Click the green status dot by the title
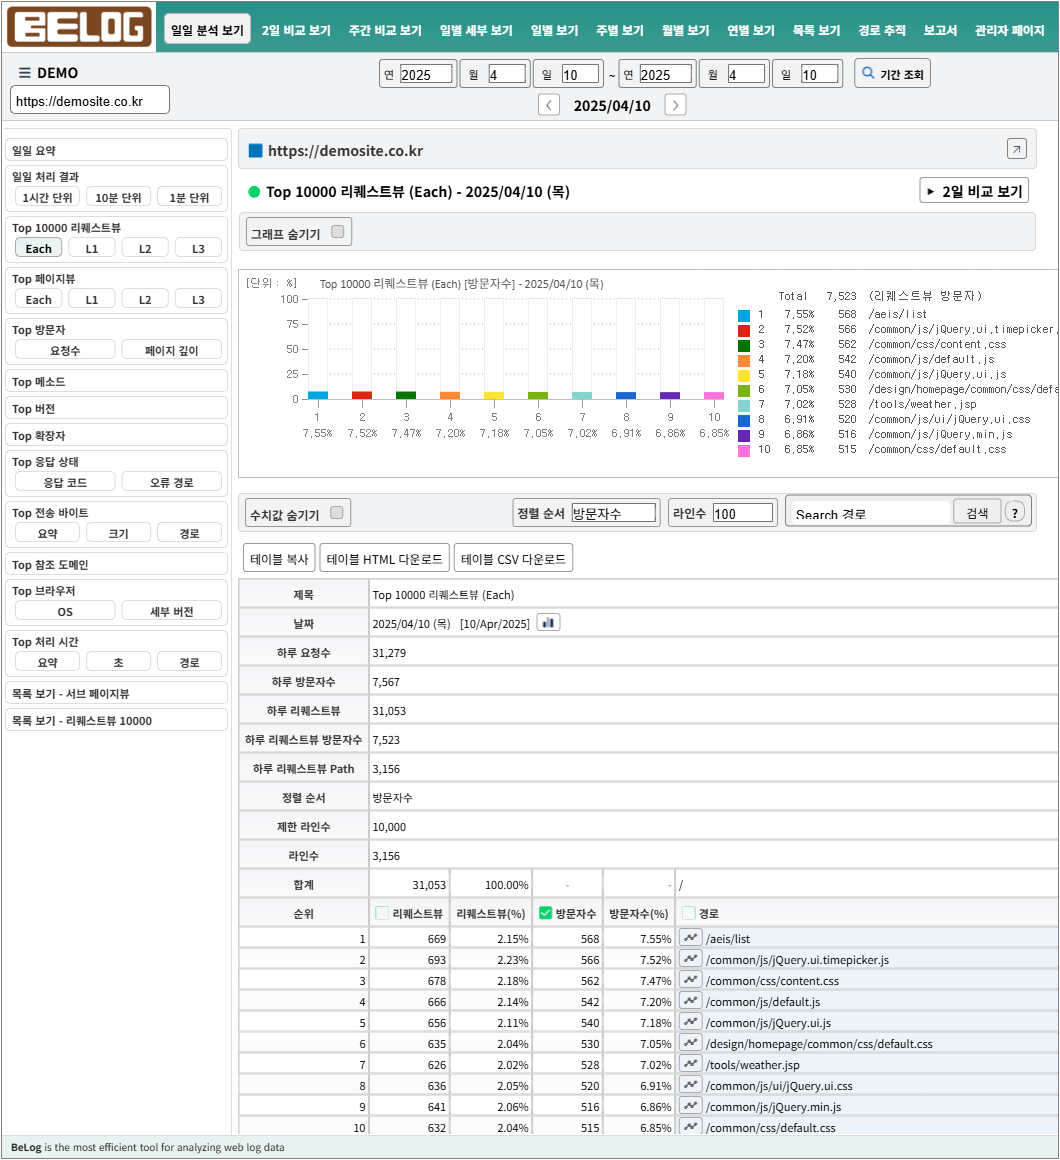 pyautogui.click(x=254, y=192)
